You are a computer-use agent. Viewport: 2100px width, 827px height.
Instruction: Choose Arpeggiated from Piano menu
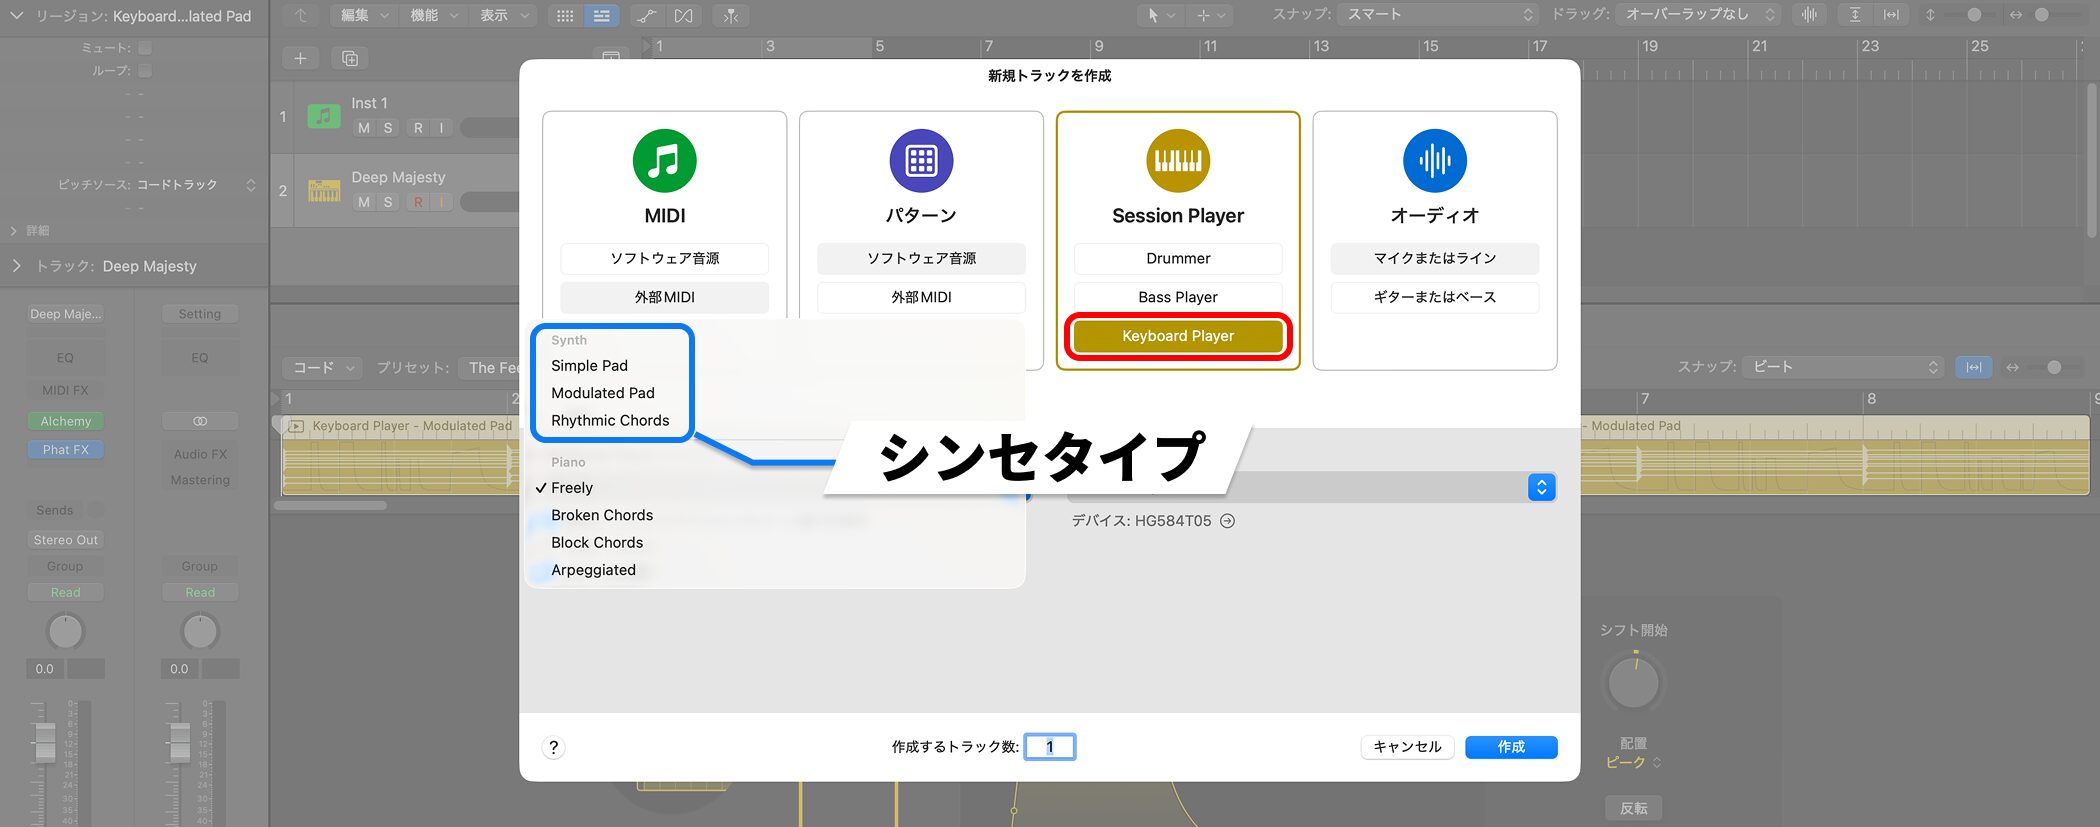coord(593,570)
